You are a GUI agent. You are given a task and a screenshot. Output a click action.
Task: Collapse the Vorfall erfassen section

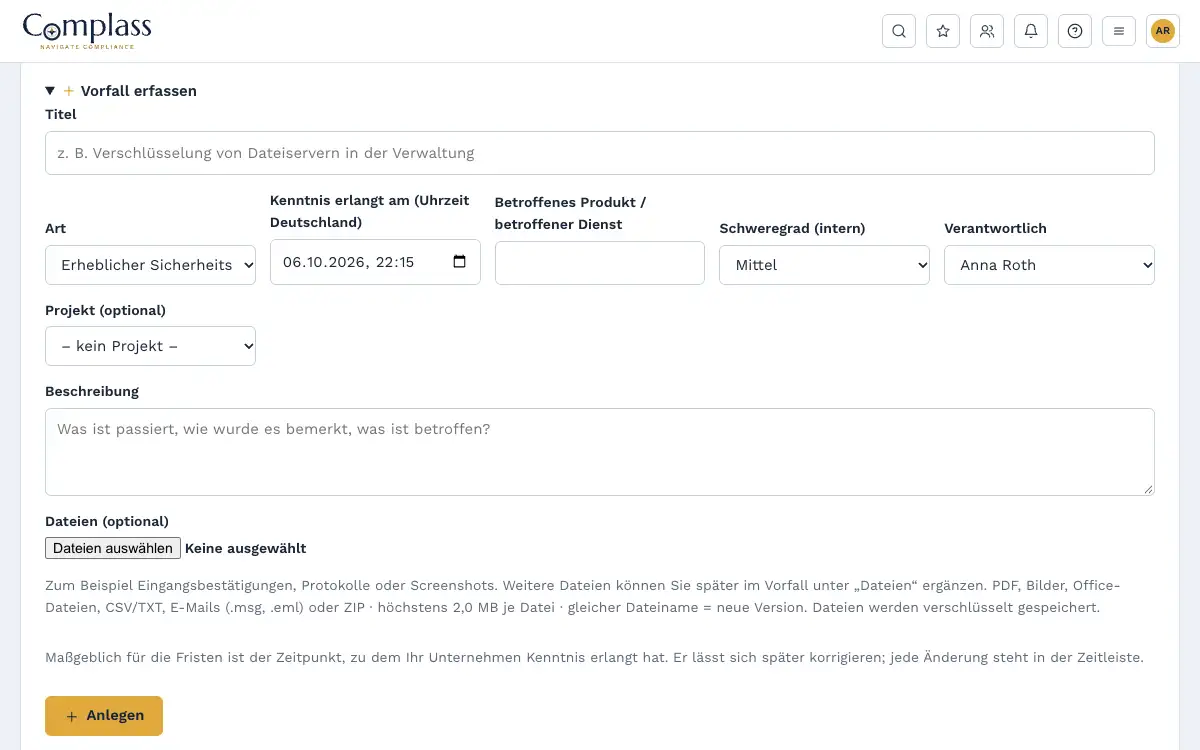point(121,91)
